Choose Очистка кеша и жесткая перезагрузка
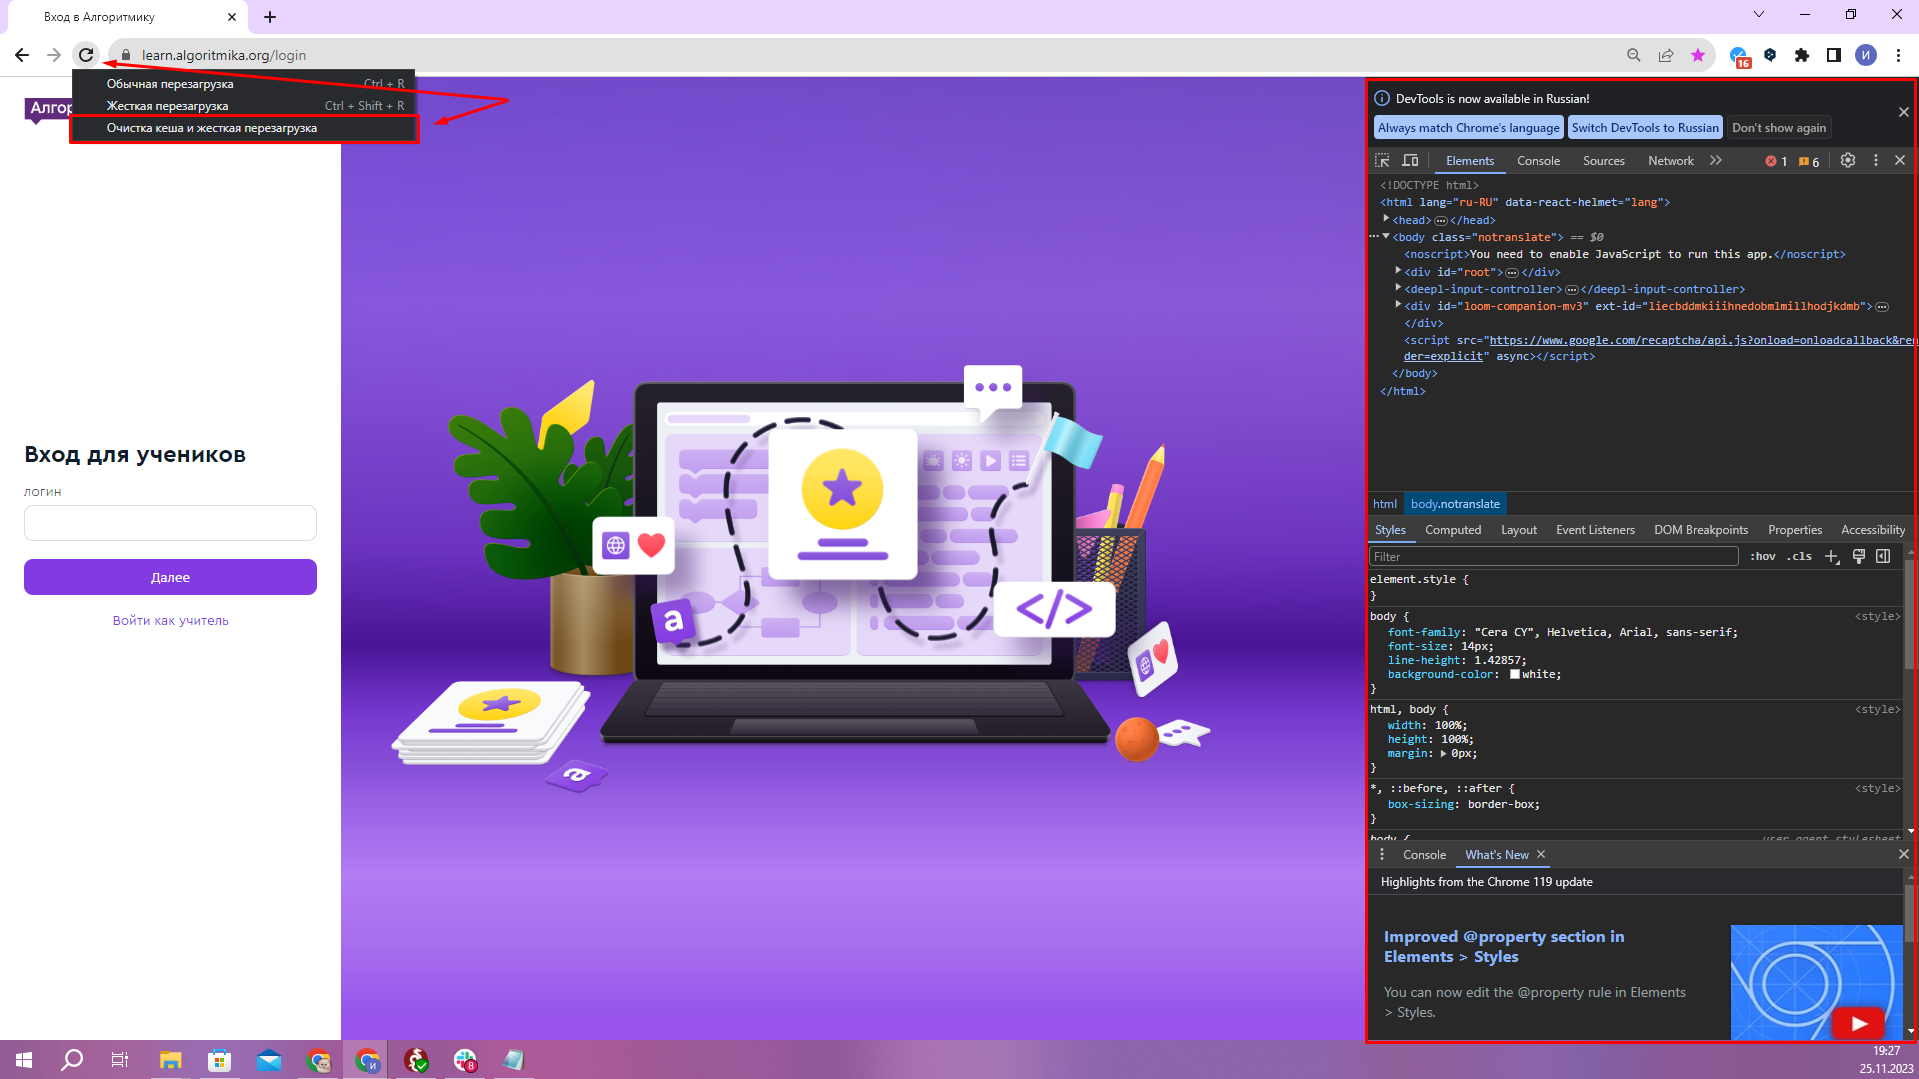The width and height of the screenshot is (1919, 1079). click(244, 128)
